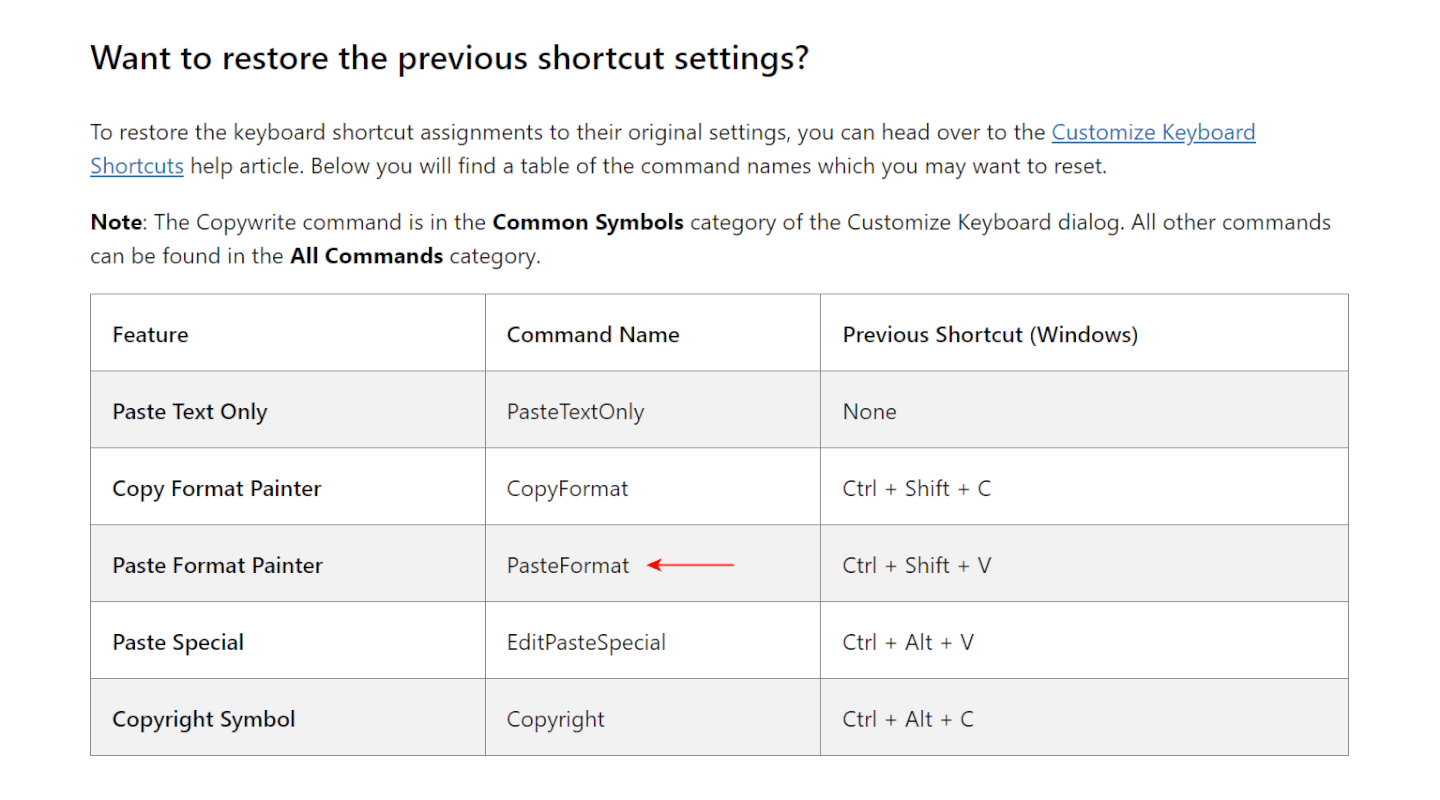
Task: Select the EditPasteSpecial command name text
Action: [x=586, y=643]
